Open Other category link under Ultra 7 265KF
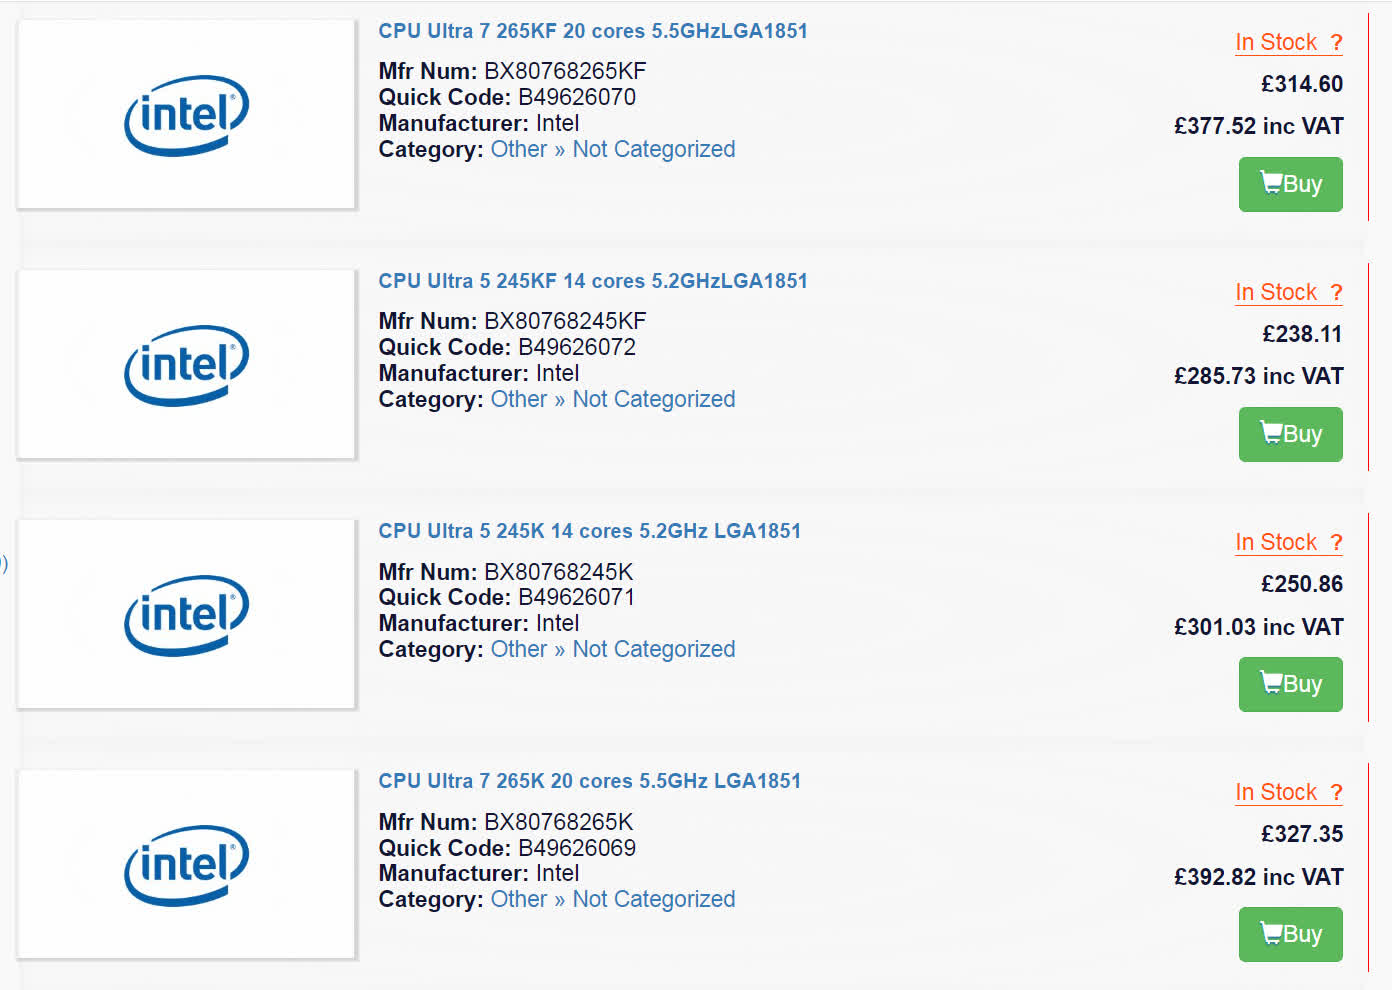 click(x=518, y=149)
